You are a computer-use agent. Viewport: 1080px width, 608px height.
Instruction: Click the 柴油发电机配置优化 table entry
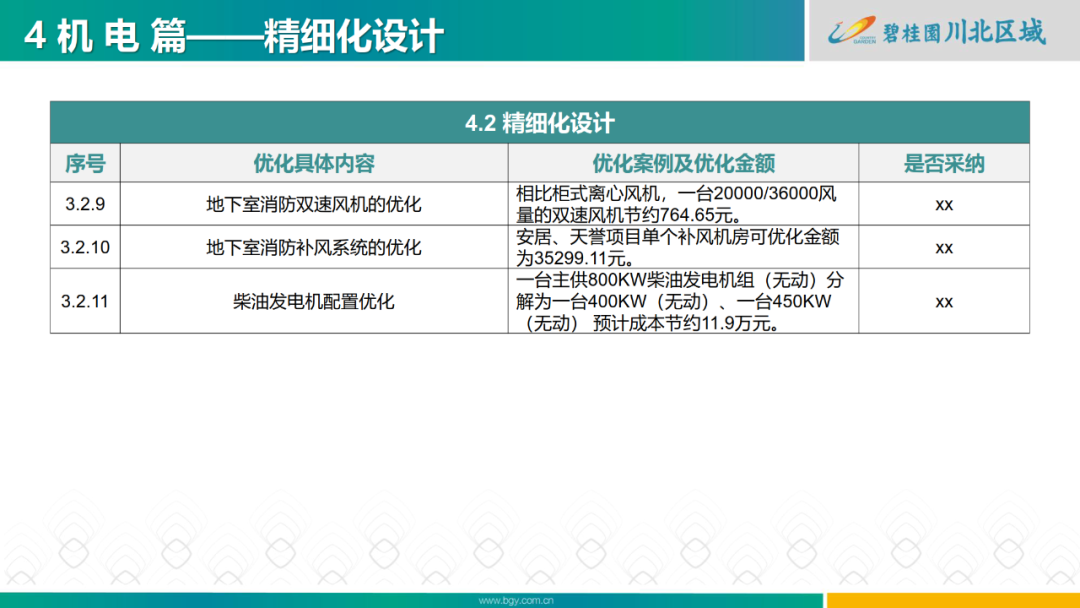[315, 300]
